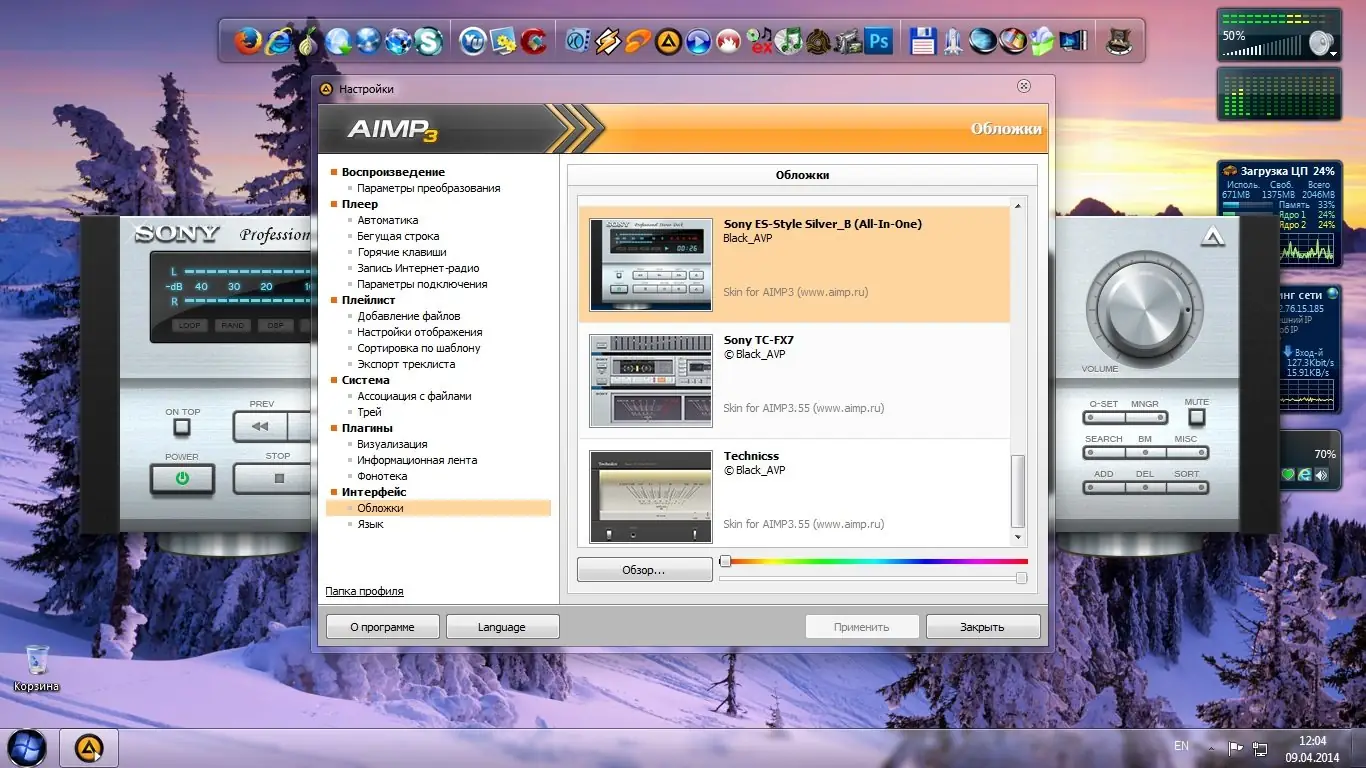Click the AIMP logo on the player
The width and height of the screenshot is (1366, 768).
click(x=1213, y=237)
